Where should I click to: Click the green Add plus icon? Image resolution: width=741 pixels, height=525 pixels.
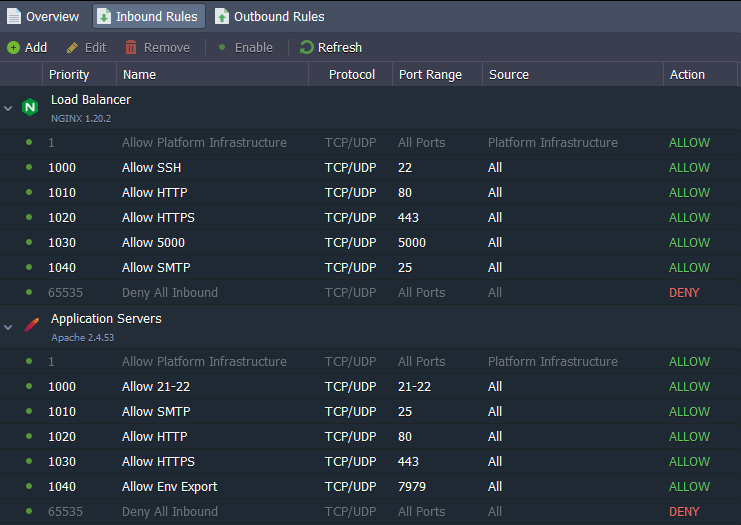pyautogui.click(x=13, y=47)
